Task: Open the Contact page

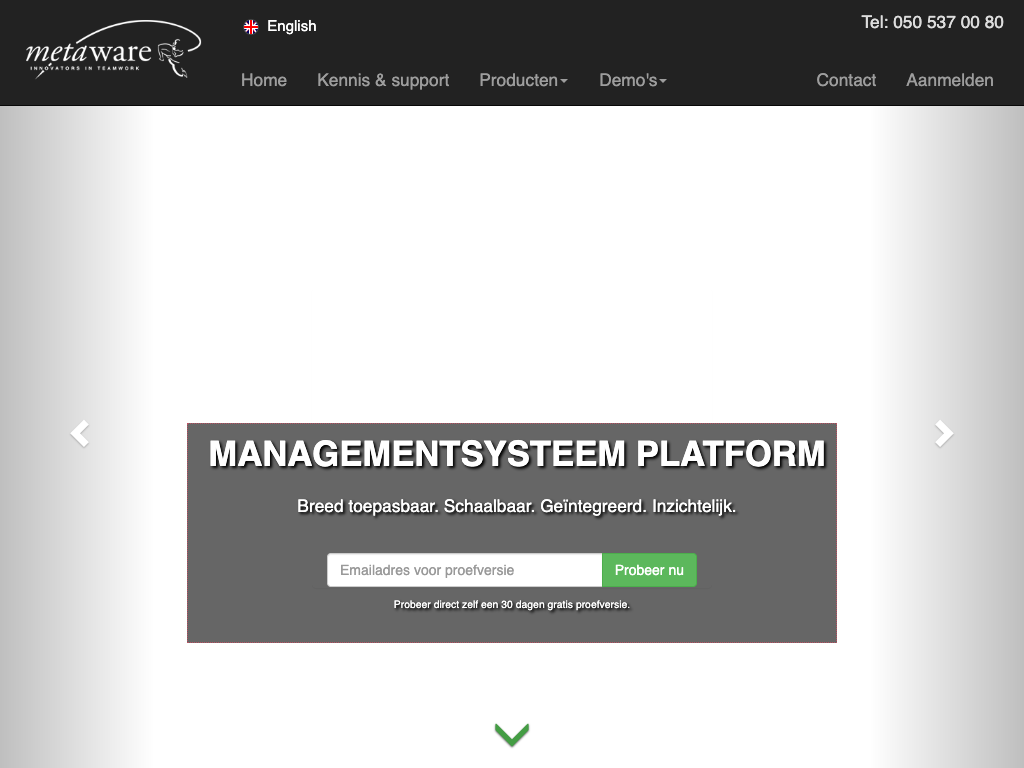Action: point(846,80)
